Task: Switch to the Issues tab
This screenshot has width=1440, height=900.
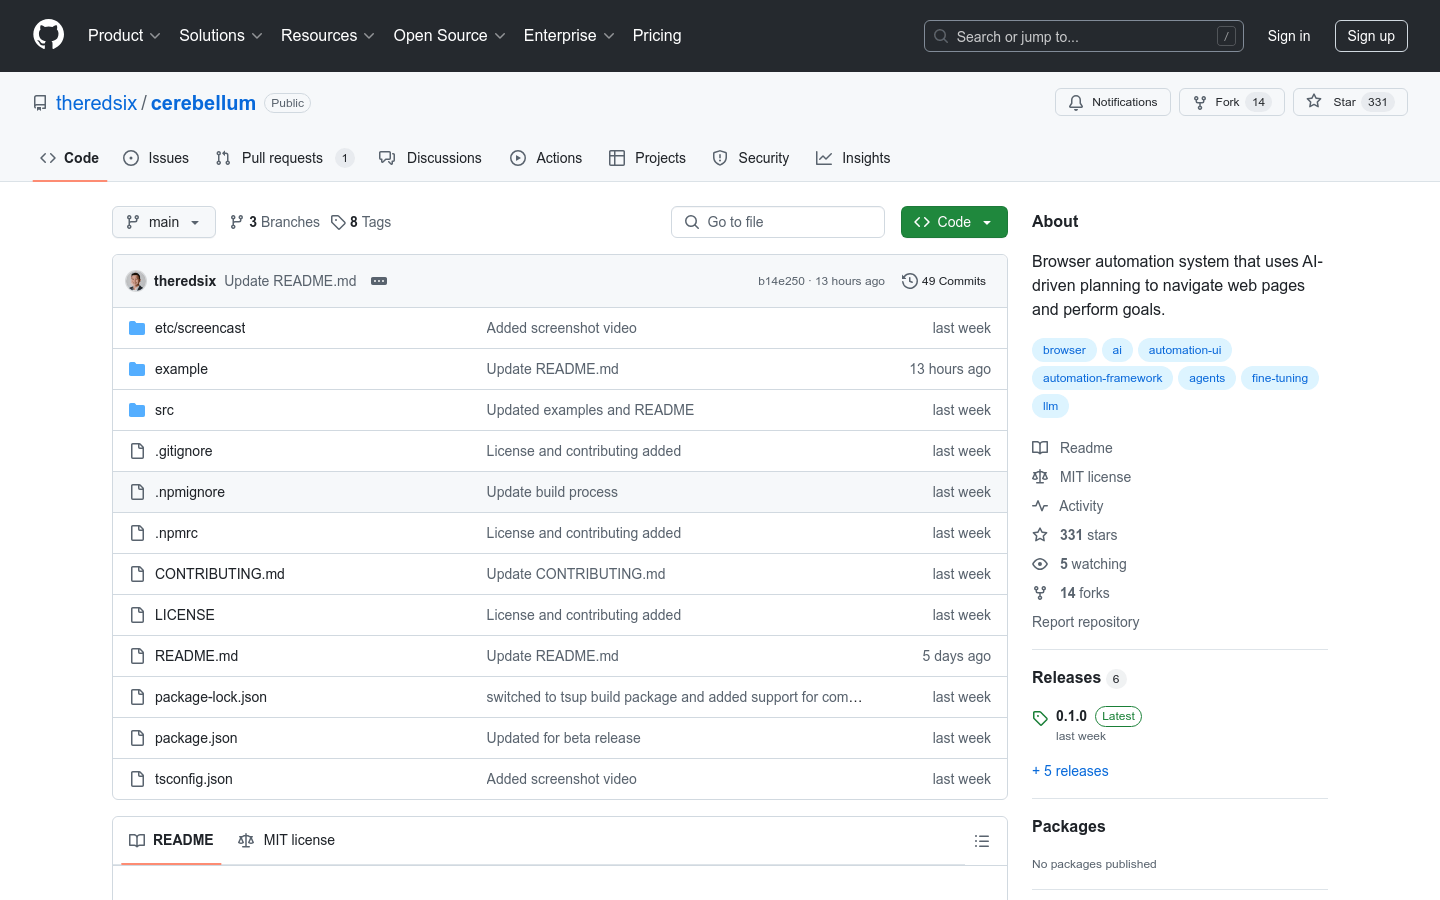Action: [156, 158]
